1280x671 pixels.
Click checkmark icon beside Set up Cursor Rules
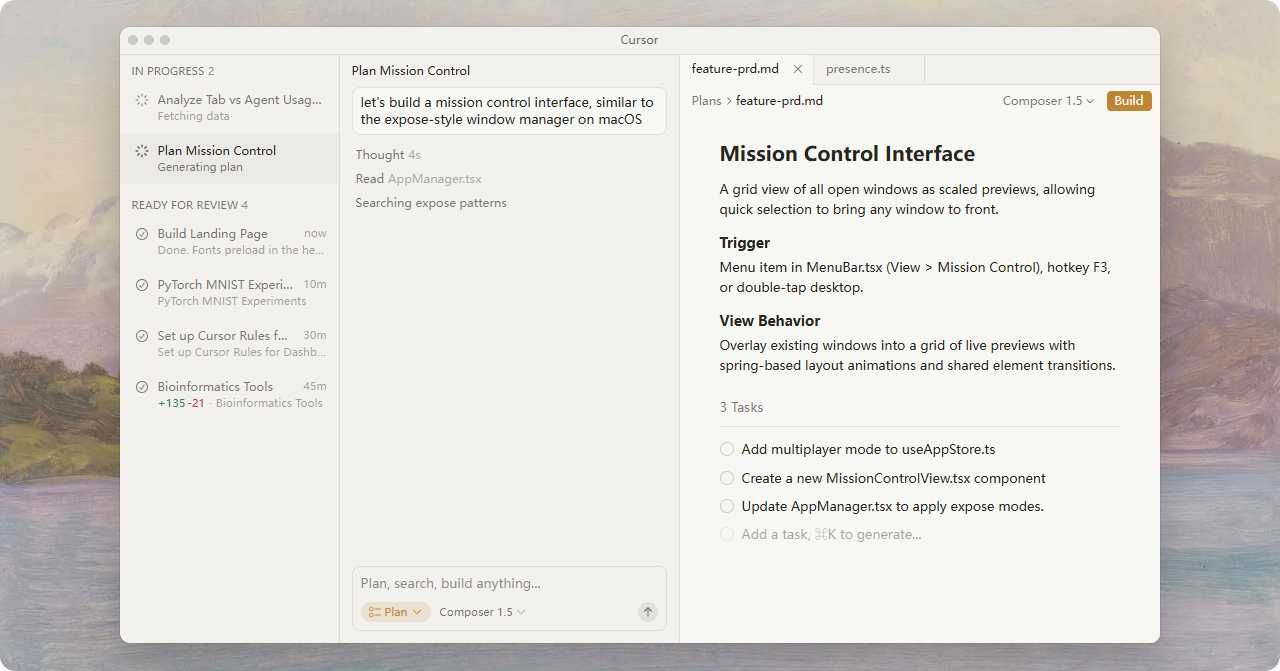(x=142, y=336)
